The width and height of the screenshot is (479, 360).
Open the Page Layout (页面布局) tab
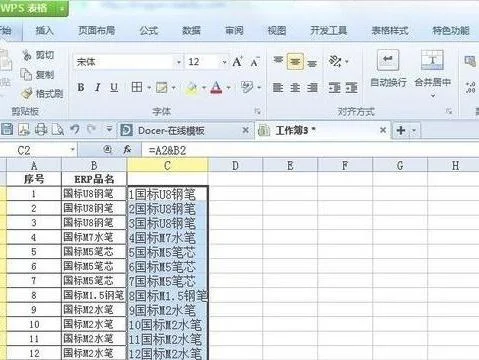97,31
